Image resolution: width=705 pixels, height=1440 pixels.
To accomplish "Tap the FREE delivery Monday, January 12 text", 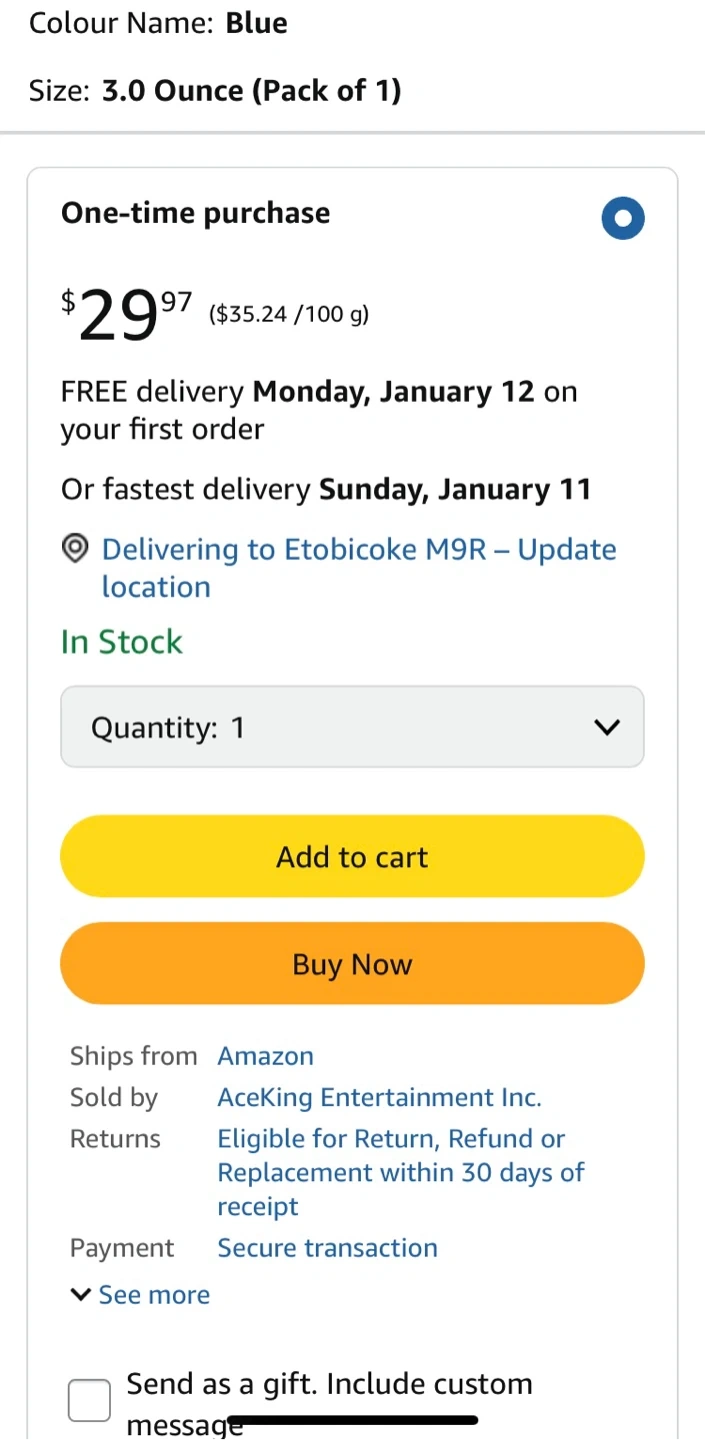I will pyautogui.click(x=318, y=410).
